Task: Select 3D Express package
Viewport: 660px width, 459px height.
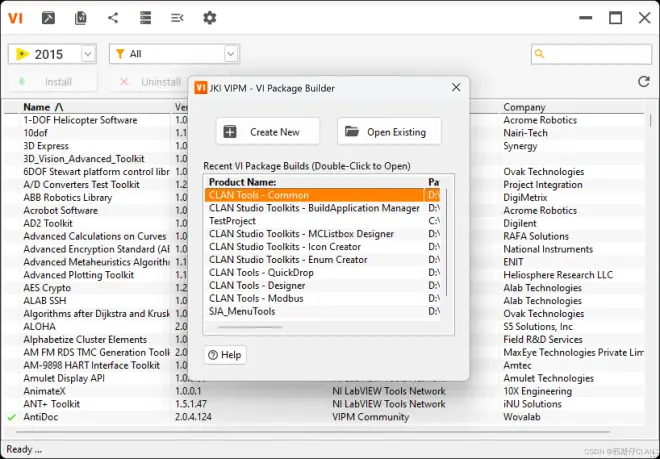Action: [x=46, y=146]
